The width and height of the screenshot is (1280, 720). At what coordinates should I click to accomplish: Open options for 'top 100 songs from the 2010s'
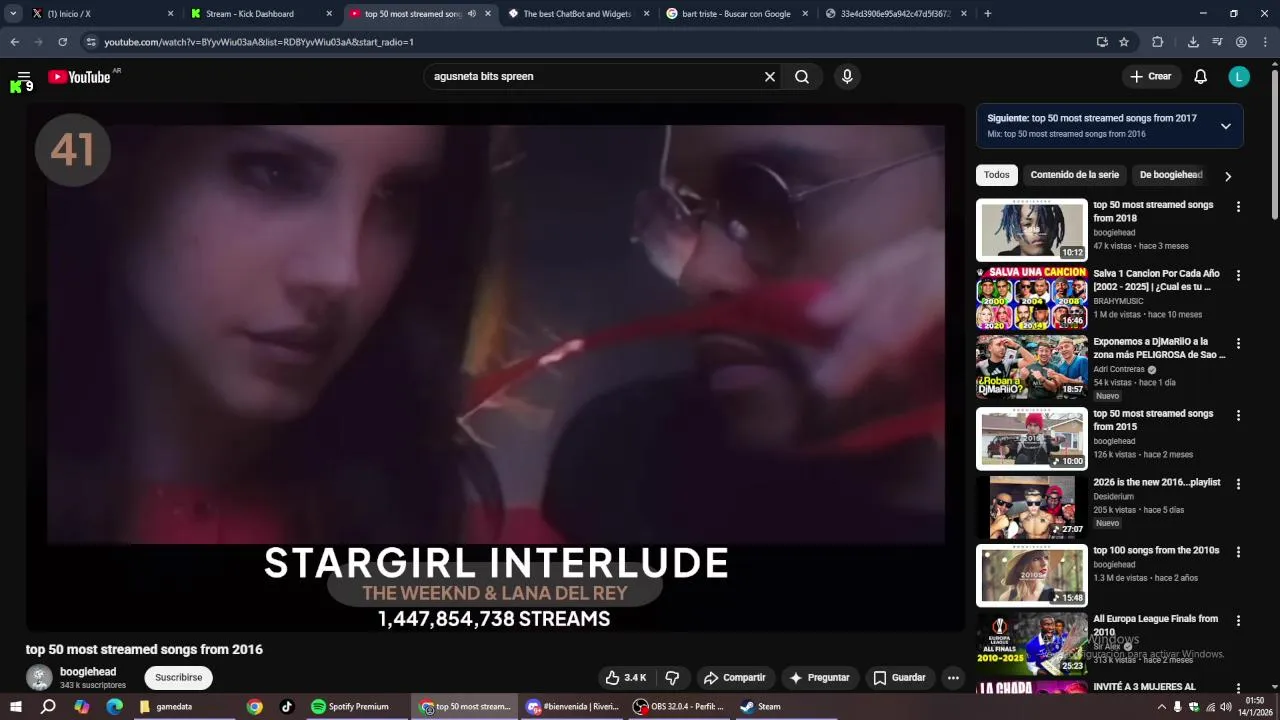pyautogui.click(x=1238, y=552)
